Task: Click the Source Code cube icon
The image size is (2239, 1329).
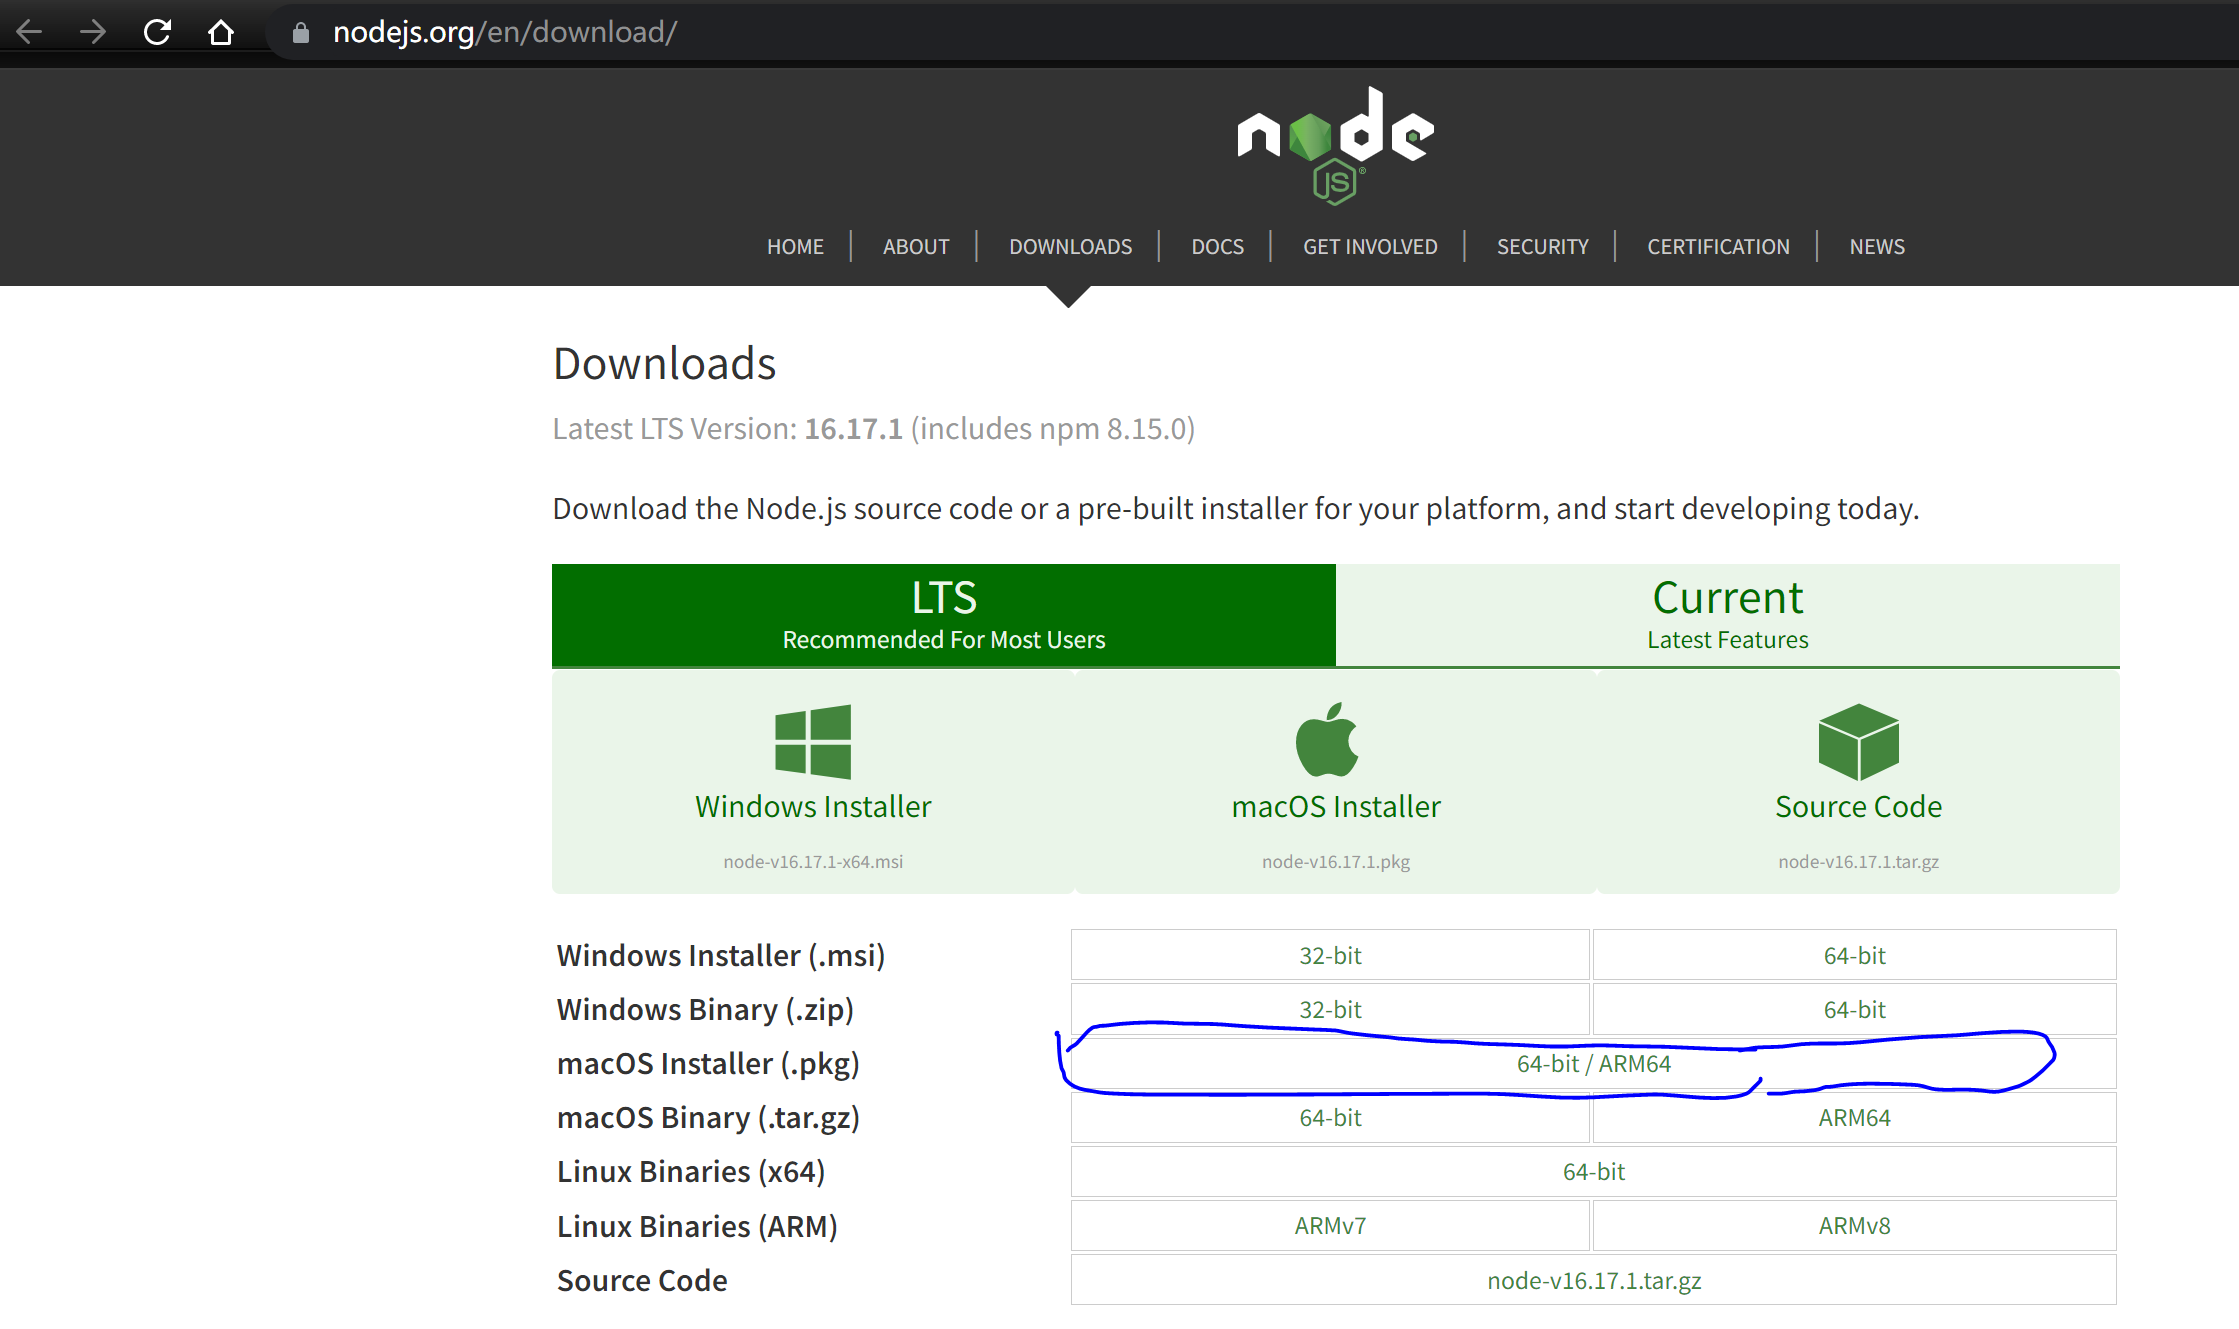Action: pyautogui.click(x=1858, y=741)
